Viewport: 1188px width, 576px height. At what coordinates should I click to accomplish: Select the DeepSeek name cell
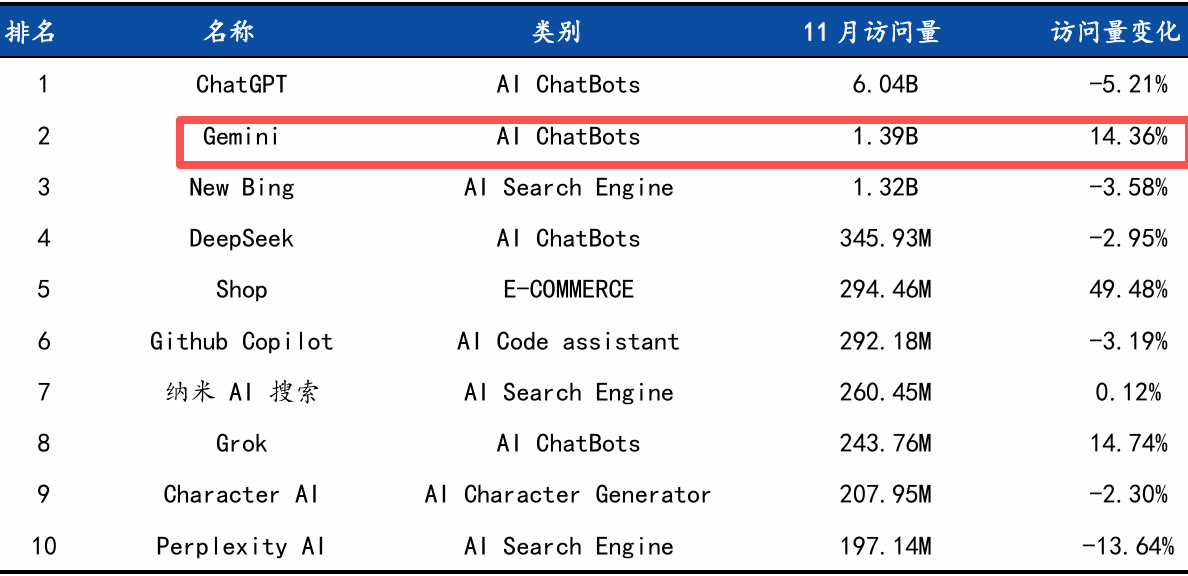tap(241, 238)
